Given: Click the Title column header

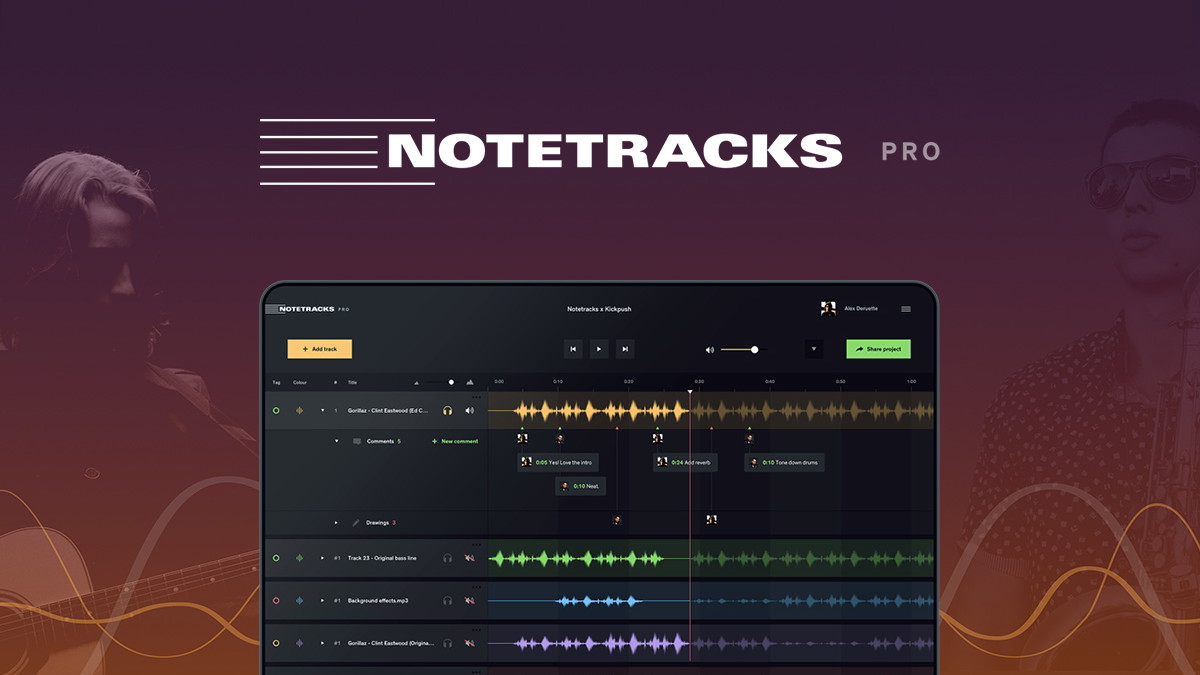Looking at the screenshot, I should pyautogui.click(x=352, y=382).
